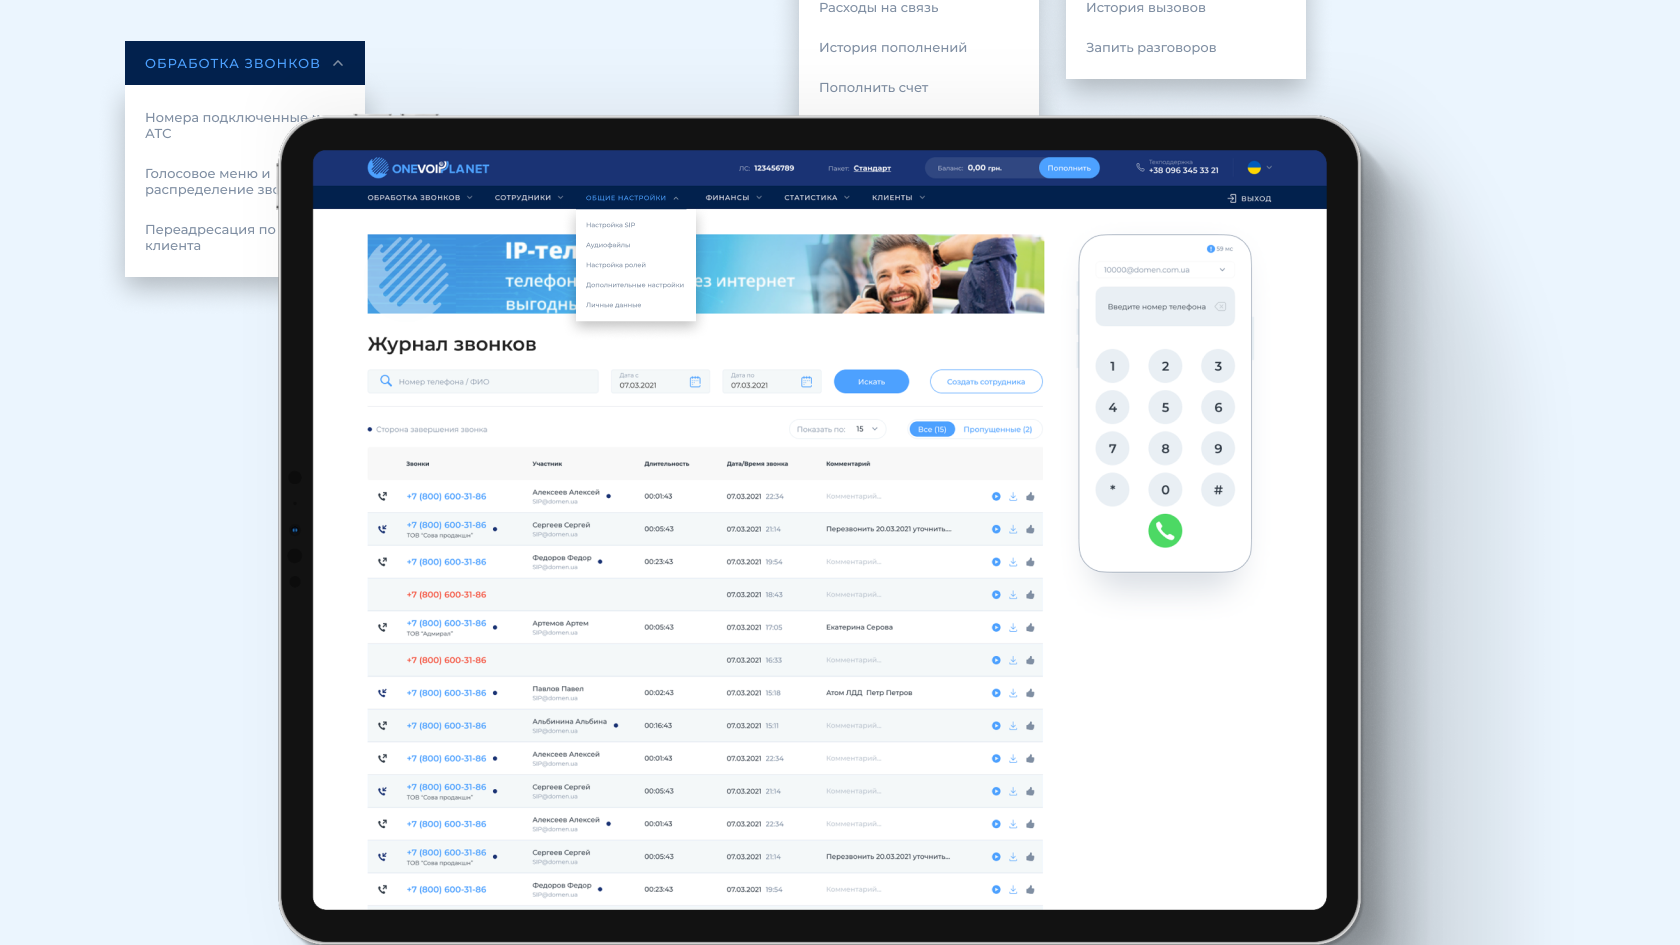Select 'Аудиофайлы' from the settings dropdown
Image resolution: width=1680 pixels, height=945 pixels.
606,244
